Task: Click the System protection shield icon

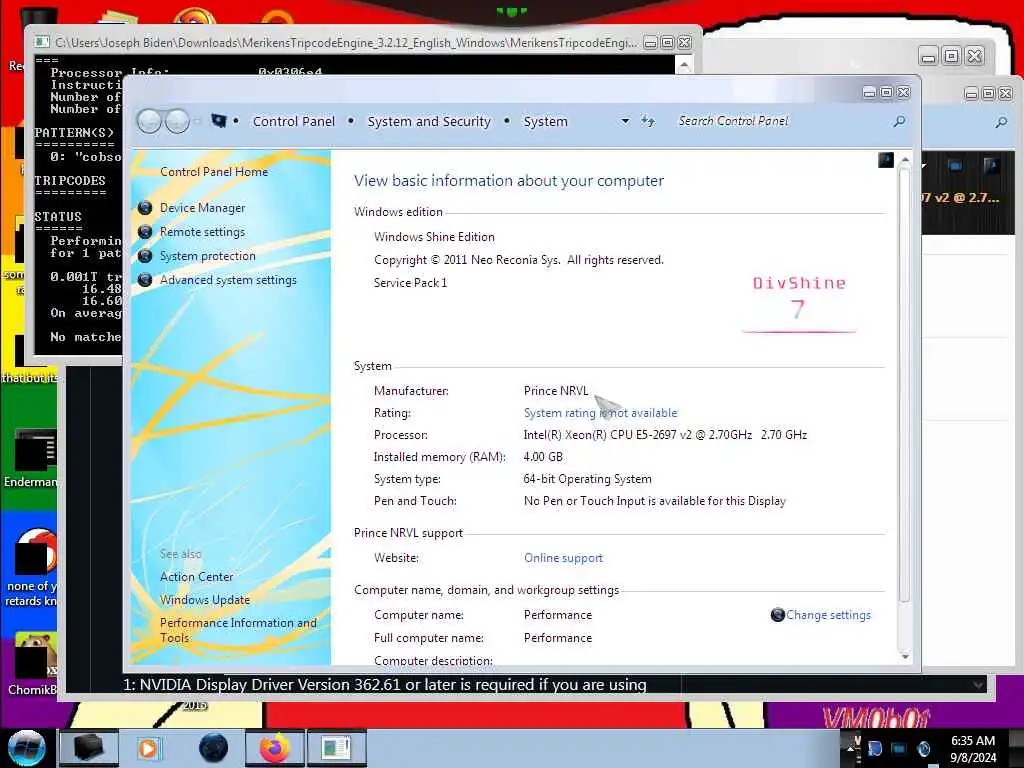Action: 145,256
